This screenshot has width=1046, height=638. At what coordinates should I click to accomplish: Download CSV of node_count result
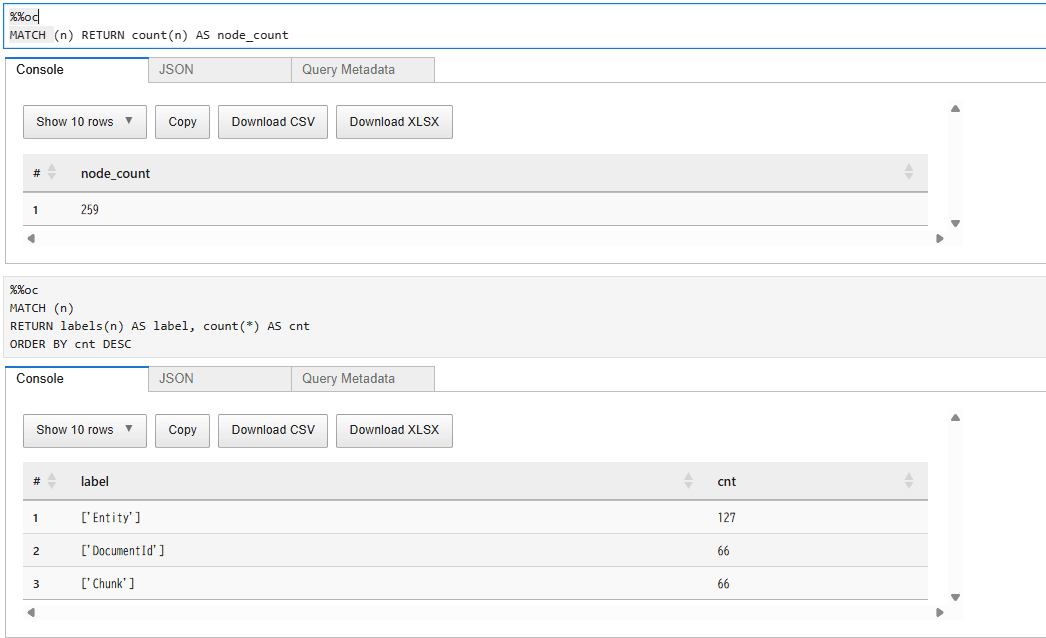(273, 122)
